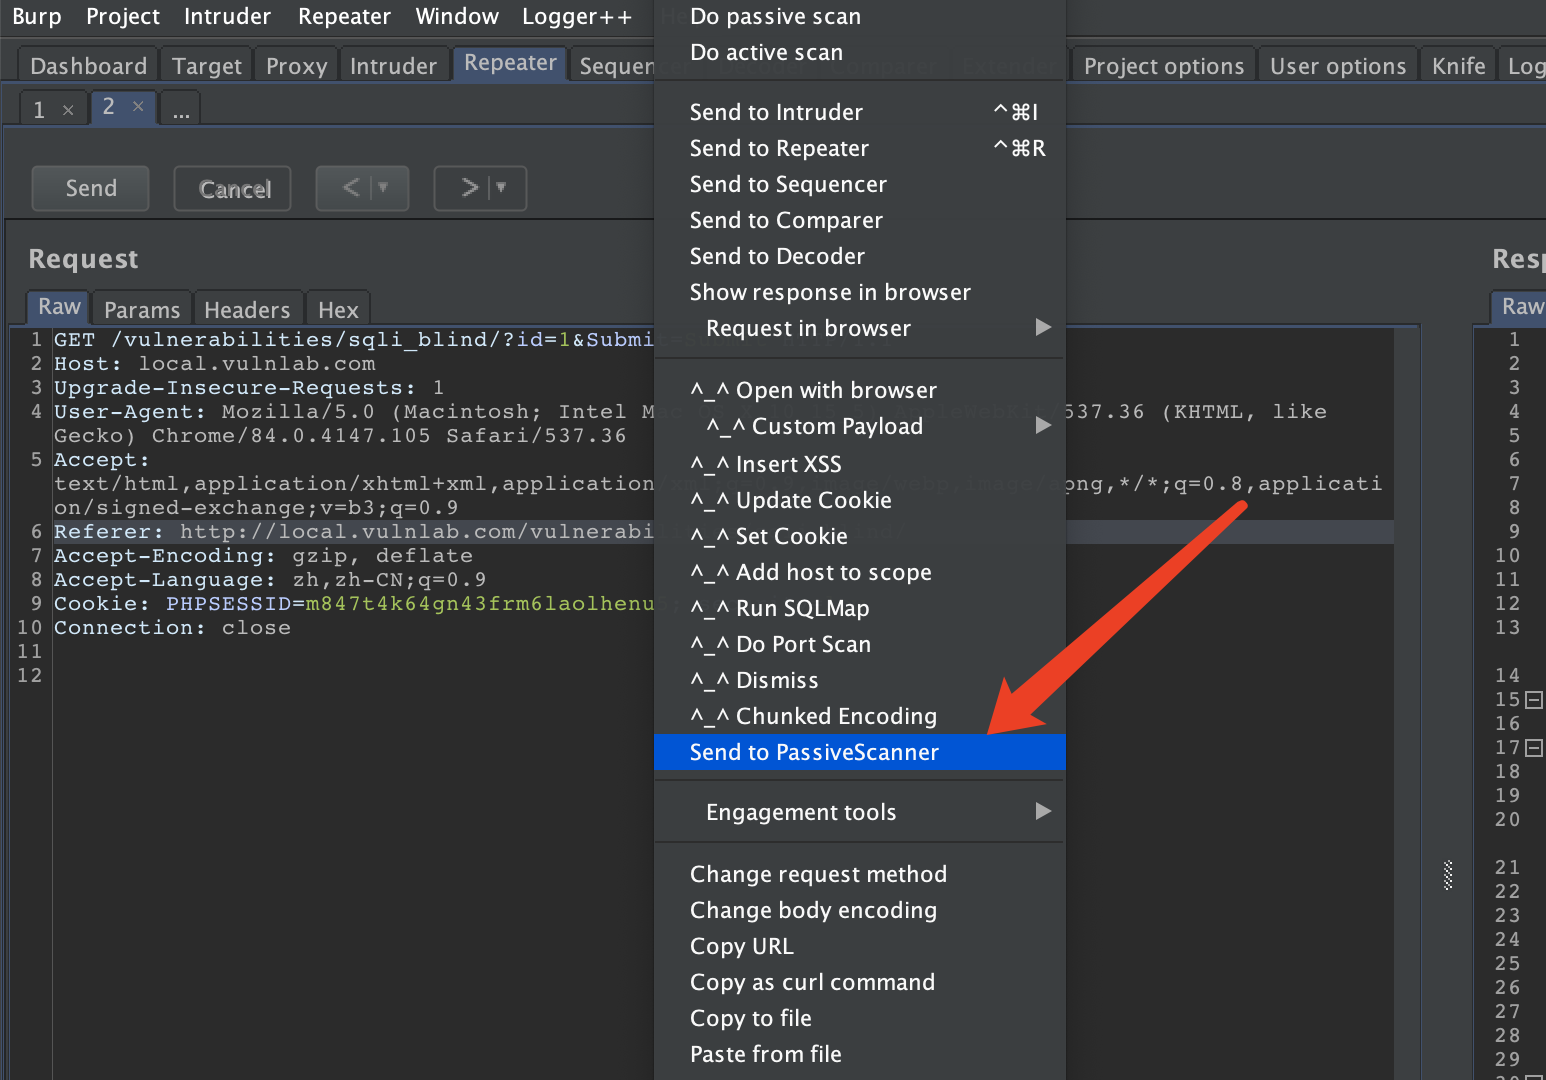The width and height of the screenshot is (1546, 1080).
Task: Choose Do Port Scan
Action: 860,644
